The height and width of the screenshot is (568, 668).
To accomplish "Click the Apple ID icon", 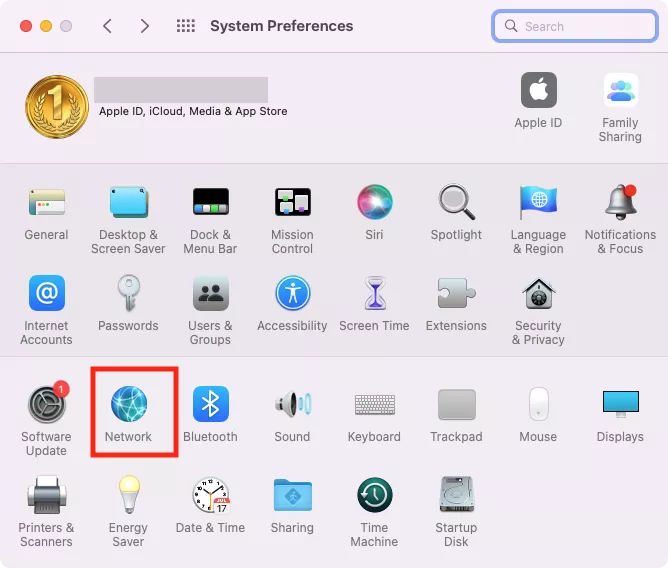I will 538,92.
